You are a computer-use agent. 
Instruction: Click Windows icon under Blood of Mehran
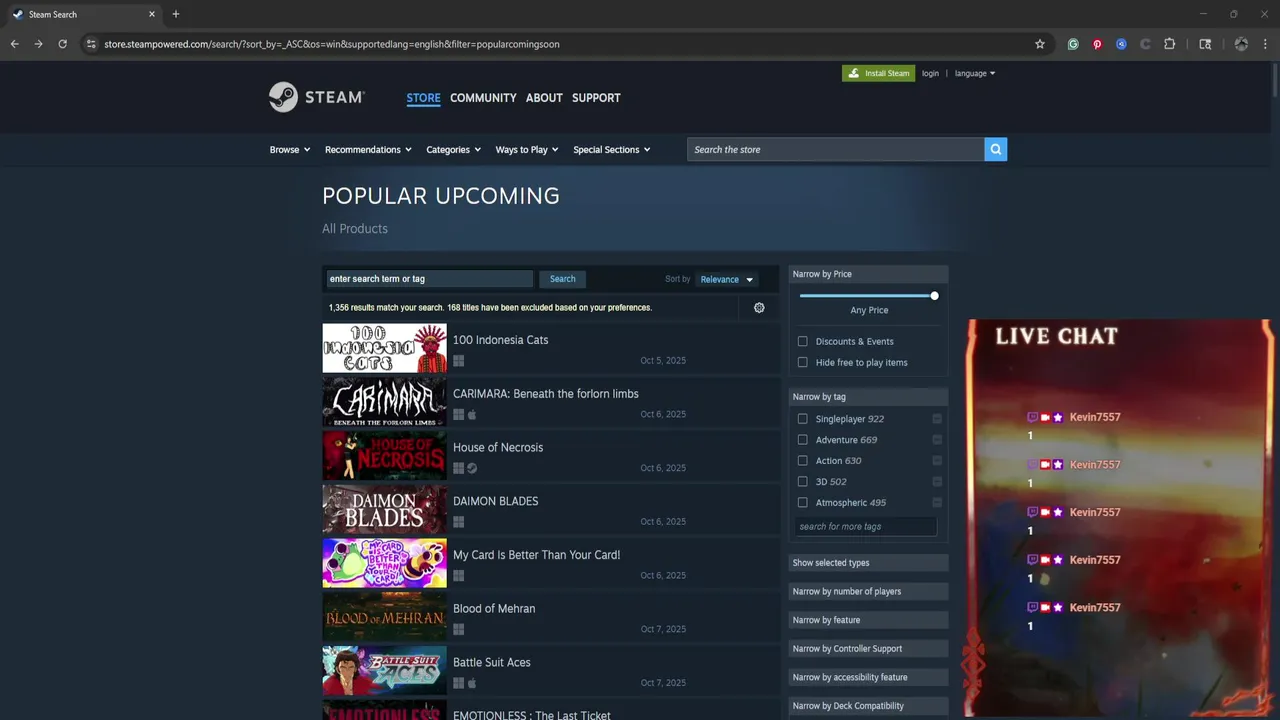(x=458, y=630)
